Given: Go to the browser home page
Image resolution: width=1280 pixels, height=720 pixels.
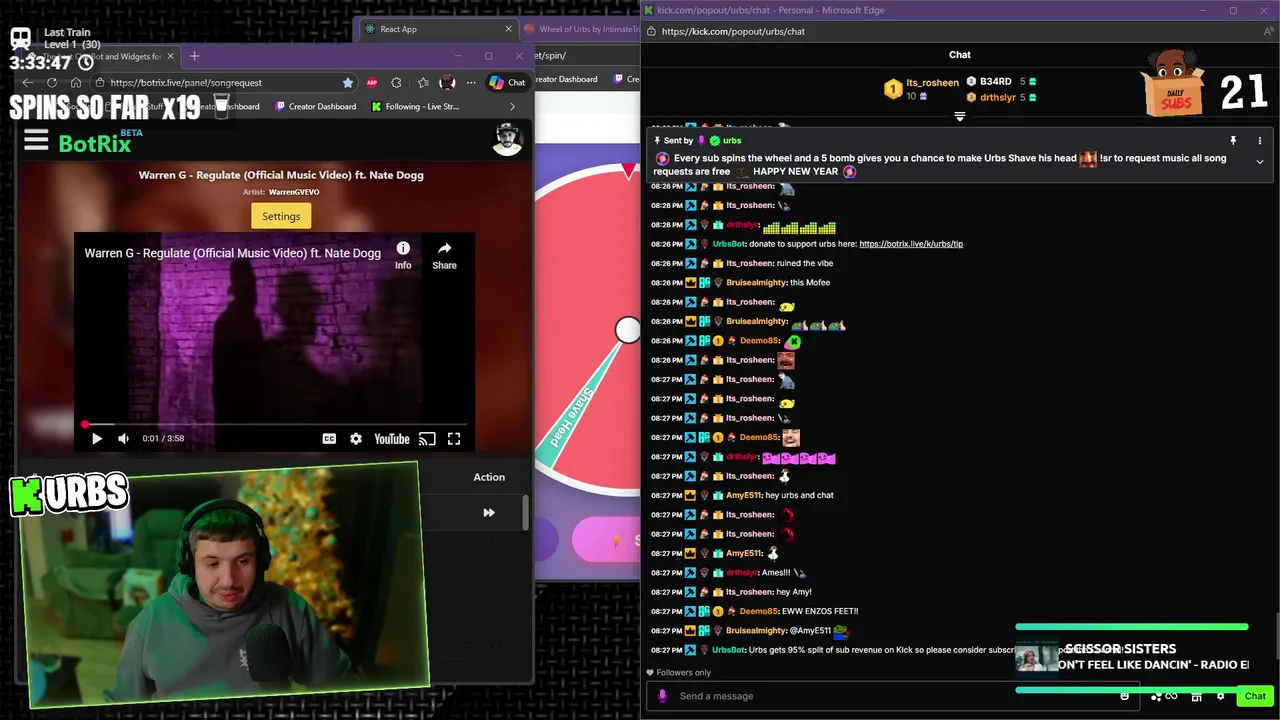Looking at the screenshot, I should click(x=76, y=83).
